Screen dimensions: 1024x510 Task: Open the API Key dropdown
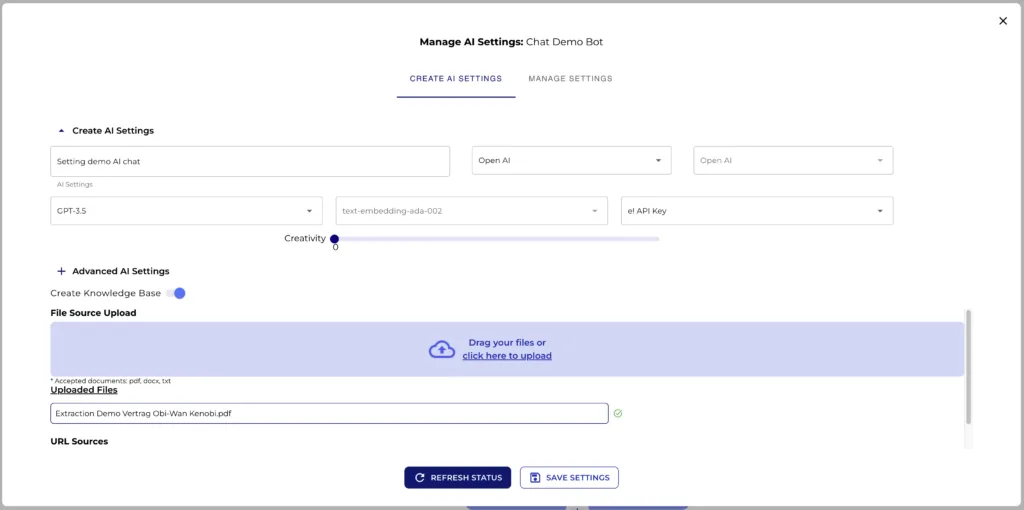click(x=757, y=211)
